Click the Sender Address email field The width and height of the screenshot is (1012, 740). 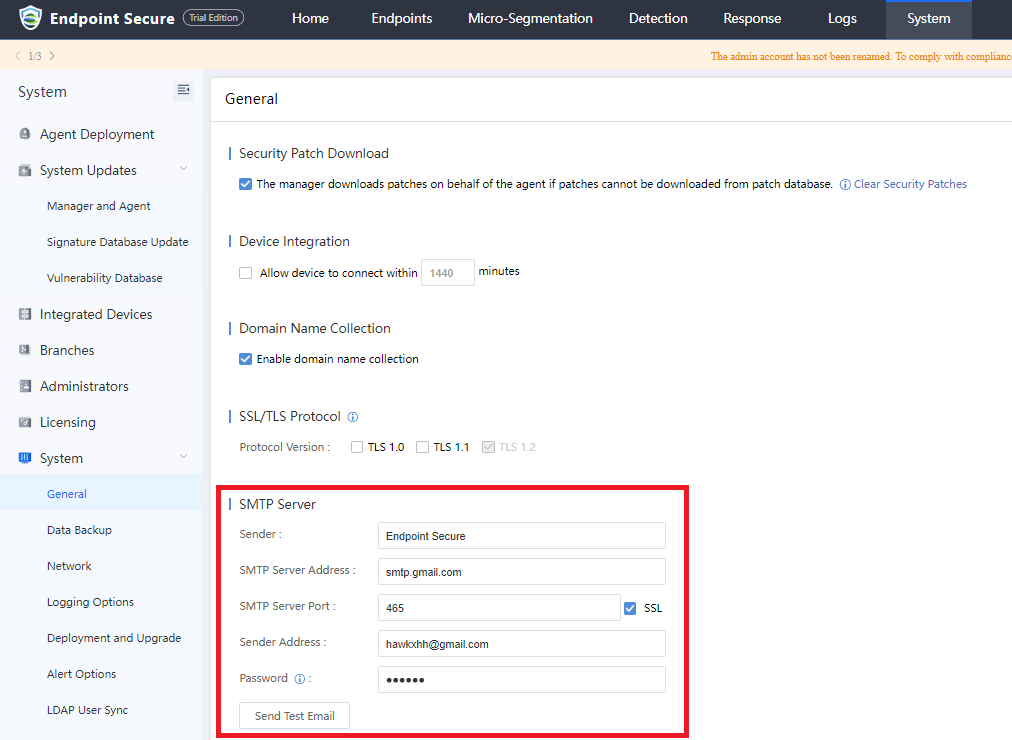pos(521,644)
